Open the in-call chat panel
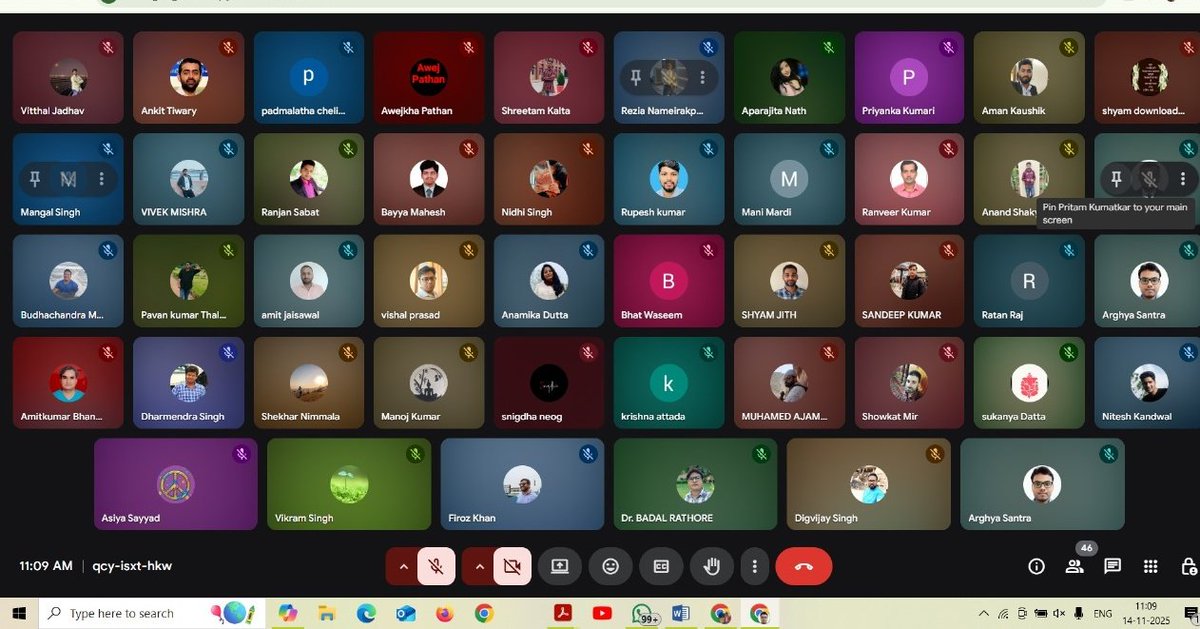This screenshot has height=629, width=1200. coord(1111,566)
